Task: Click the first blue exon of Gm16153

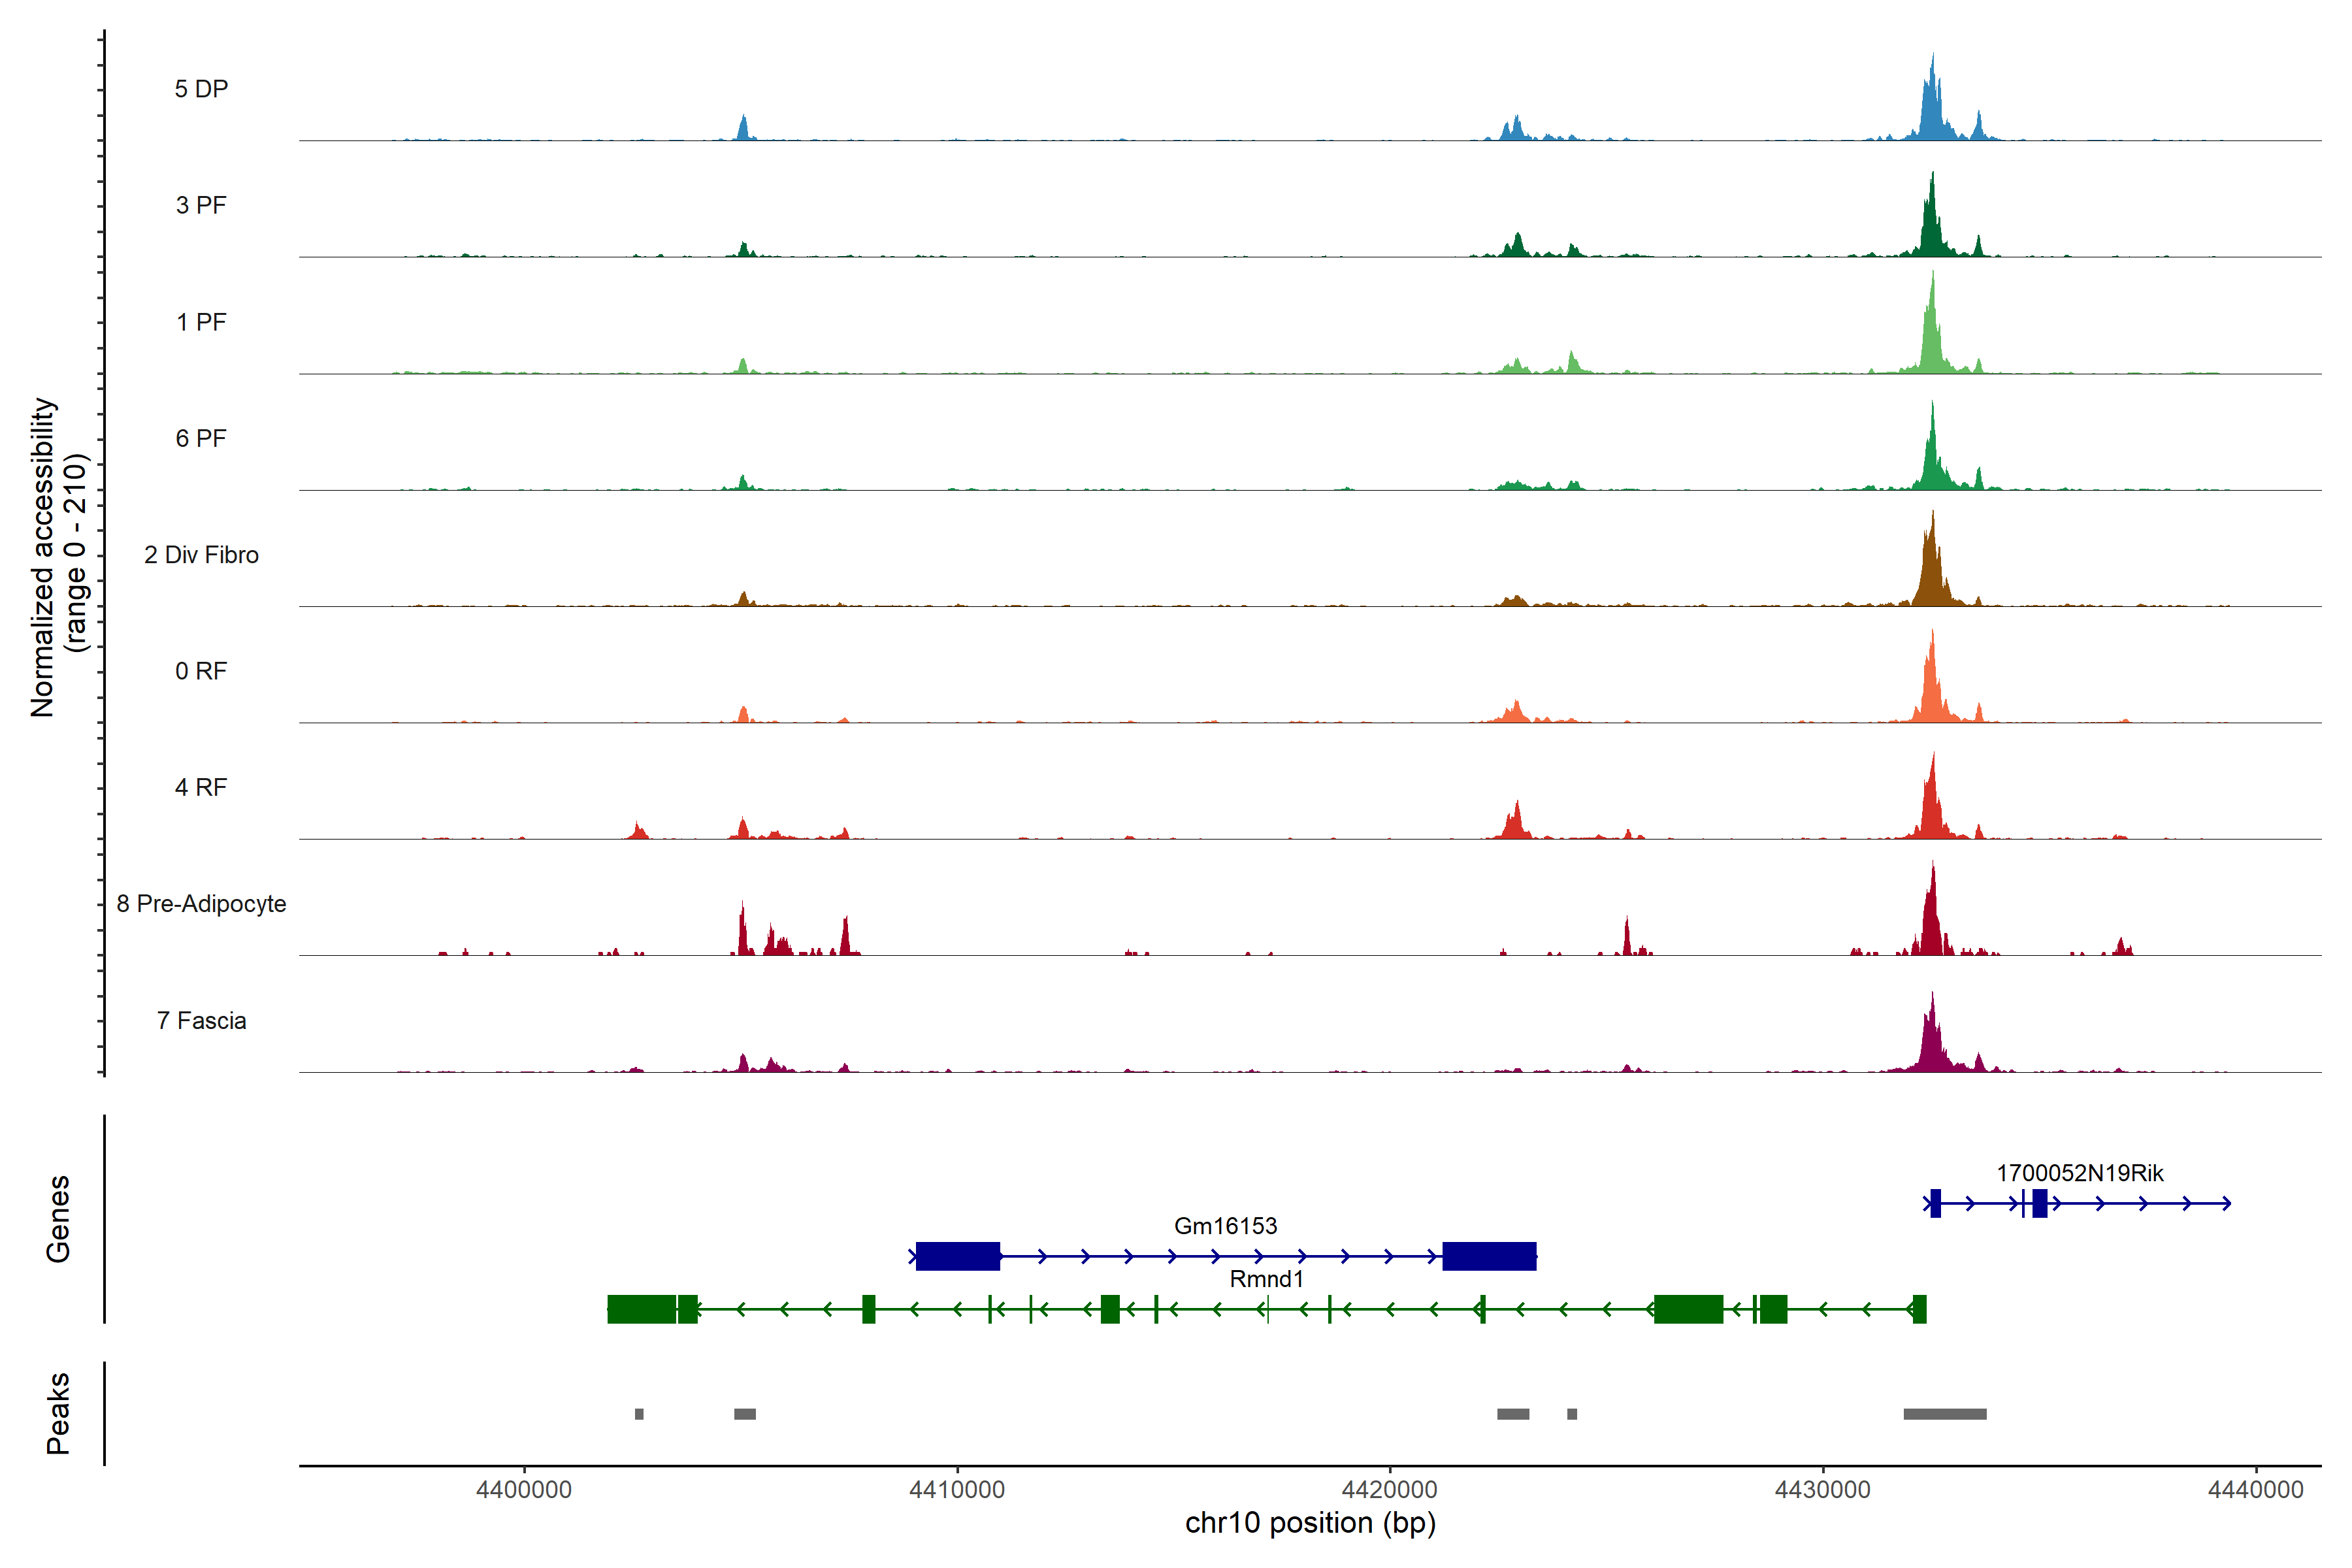Action: click(x=957, y=1256)
